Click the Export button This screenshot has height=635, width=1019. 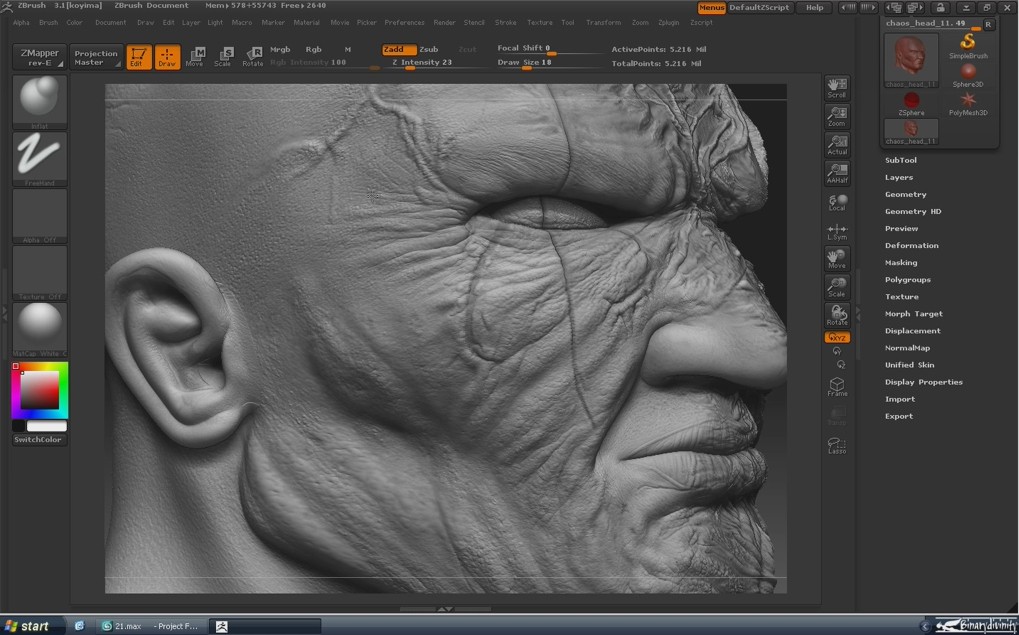(899, 416)
